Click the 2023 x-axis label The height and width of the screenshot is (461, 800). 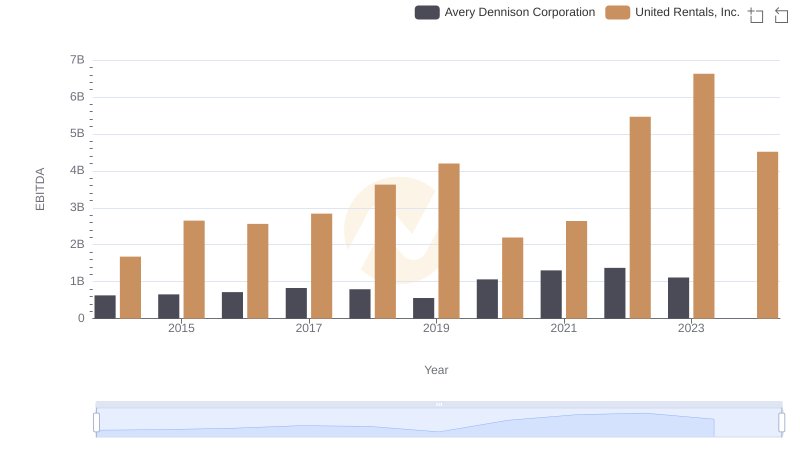691,328
